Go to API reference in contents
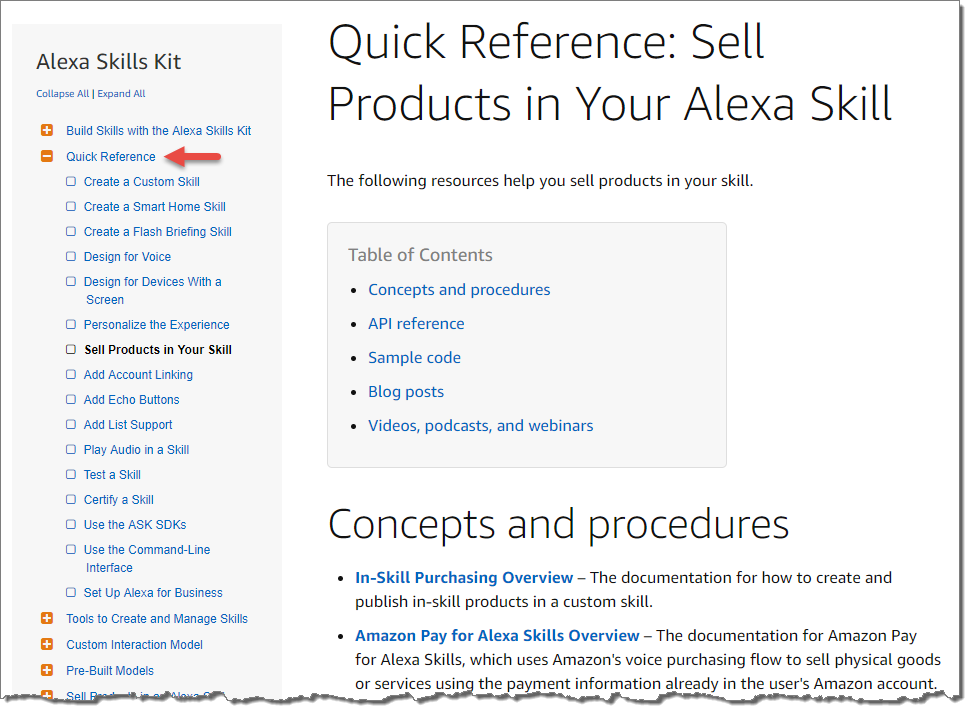 coord(416,324)
